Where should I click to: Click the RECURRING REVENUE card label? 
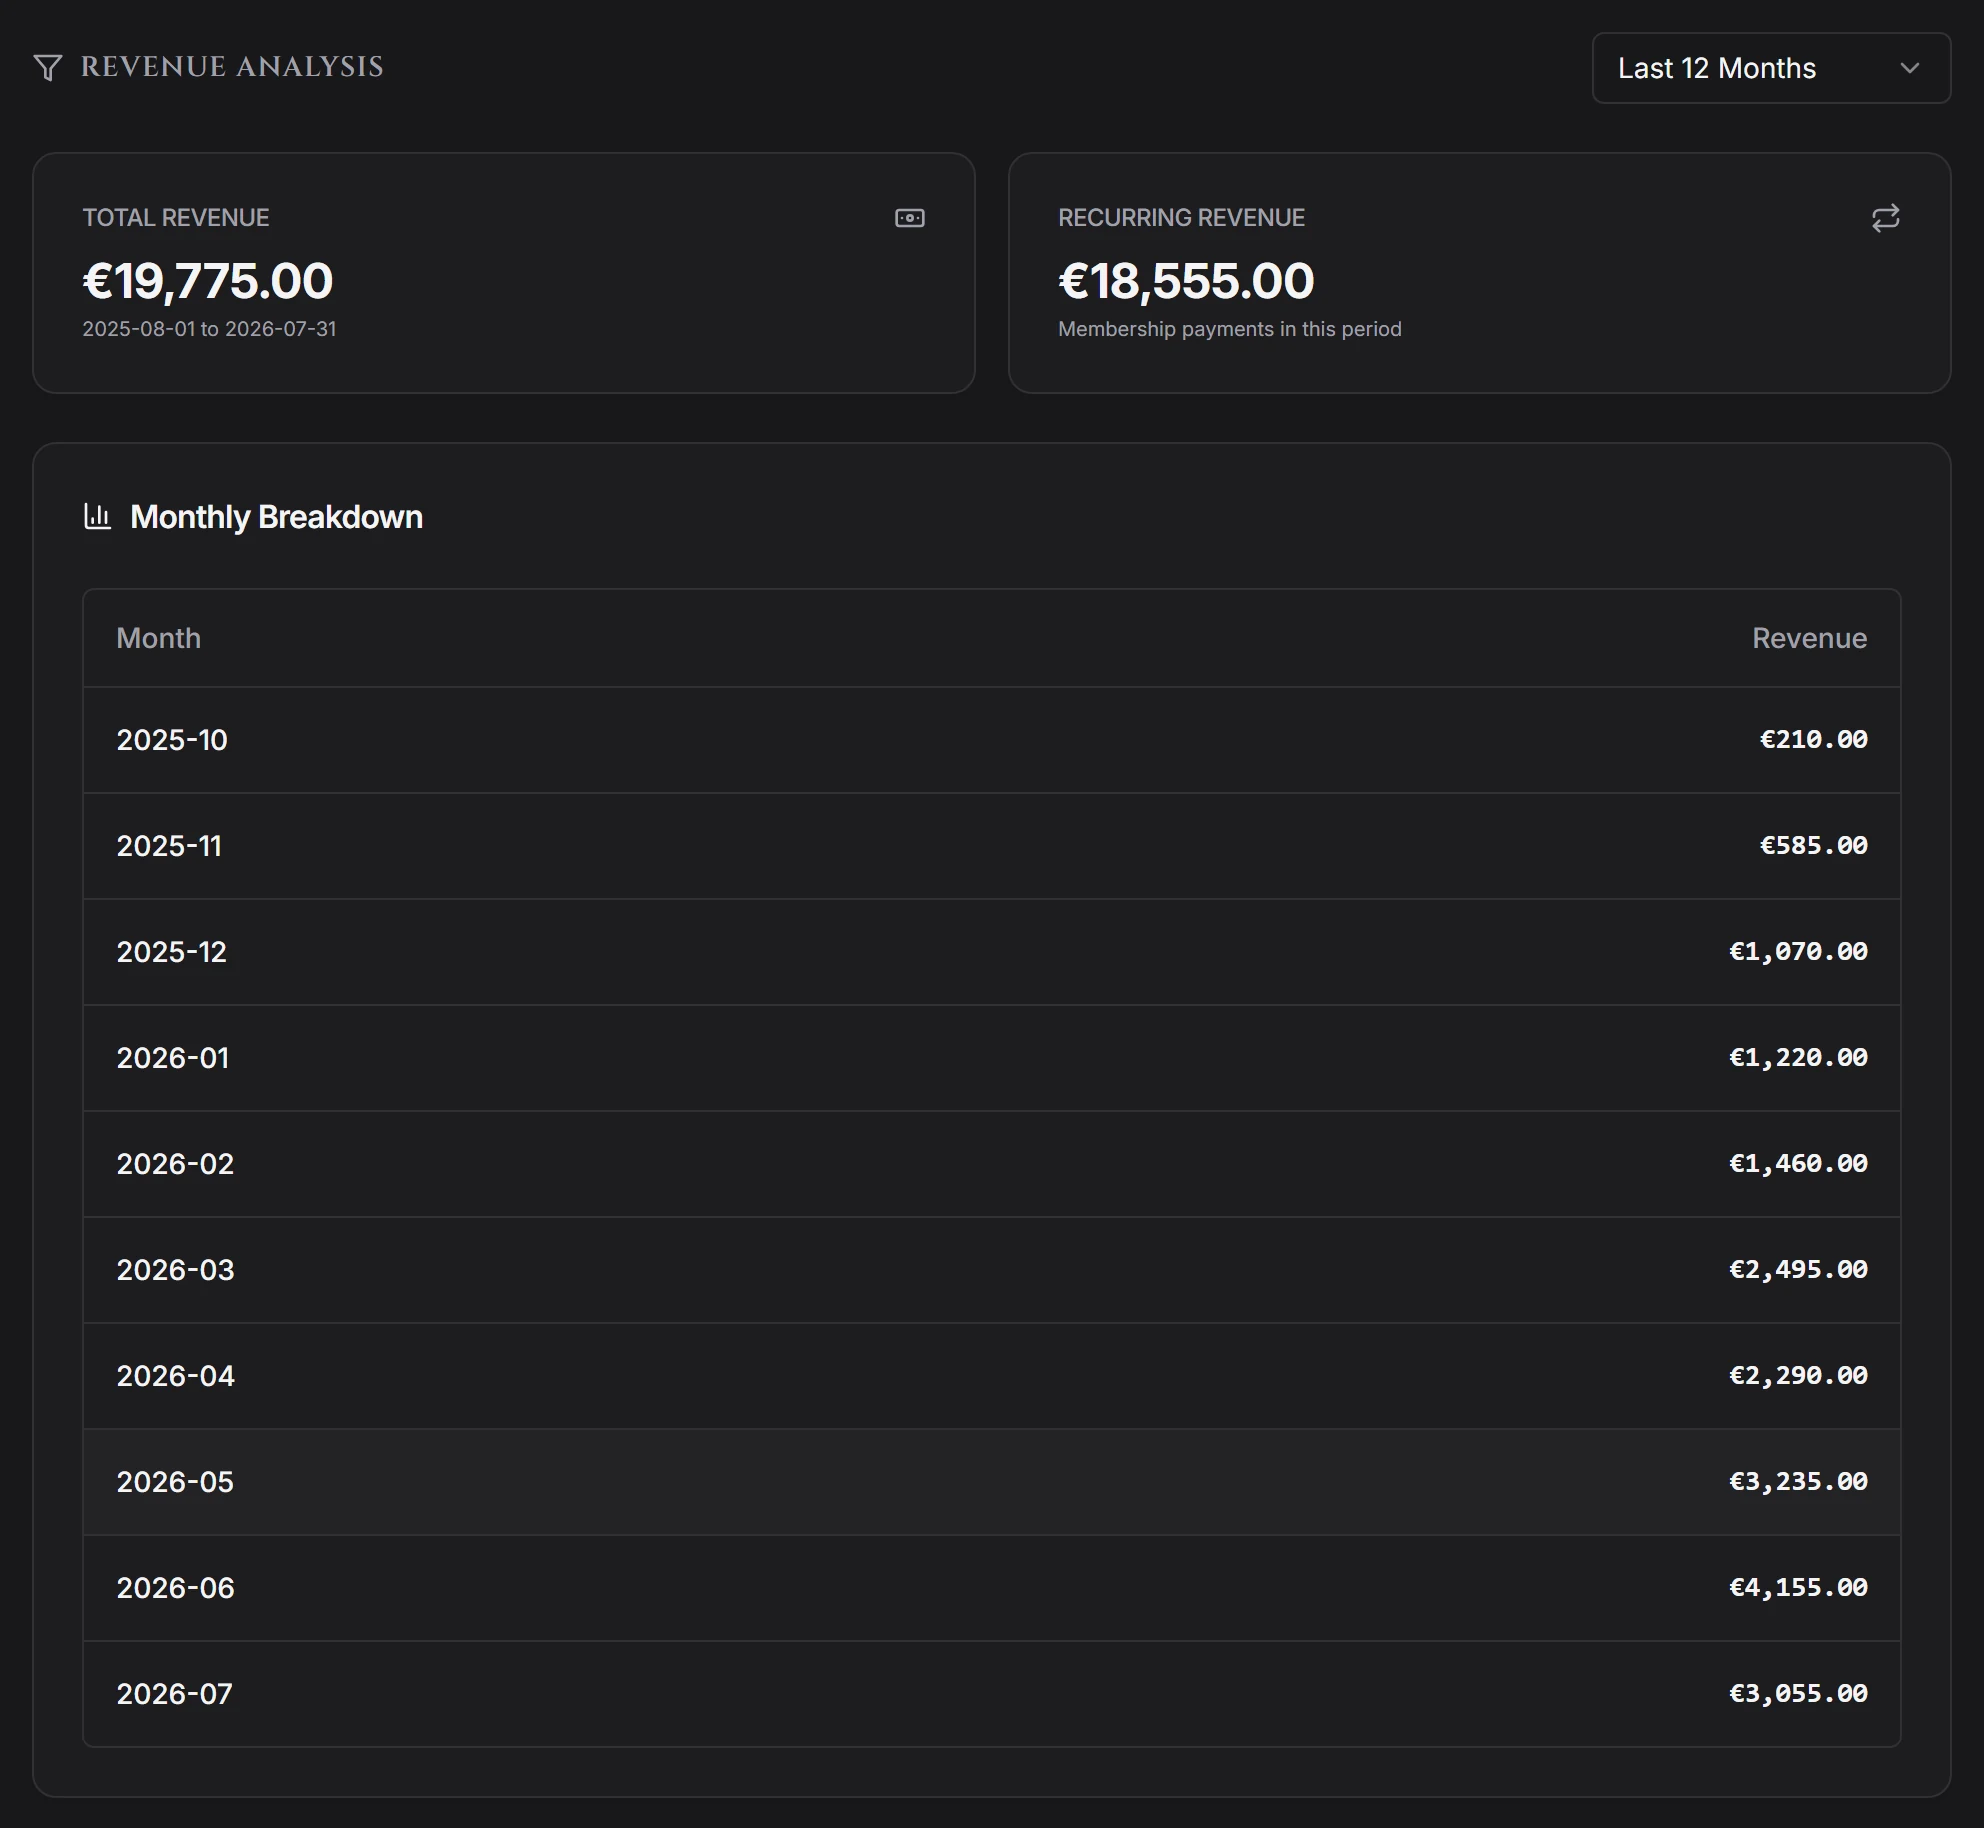[x=1181, y=218]
